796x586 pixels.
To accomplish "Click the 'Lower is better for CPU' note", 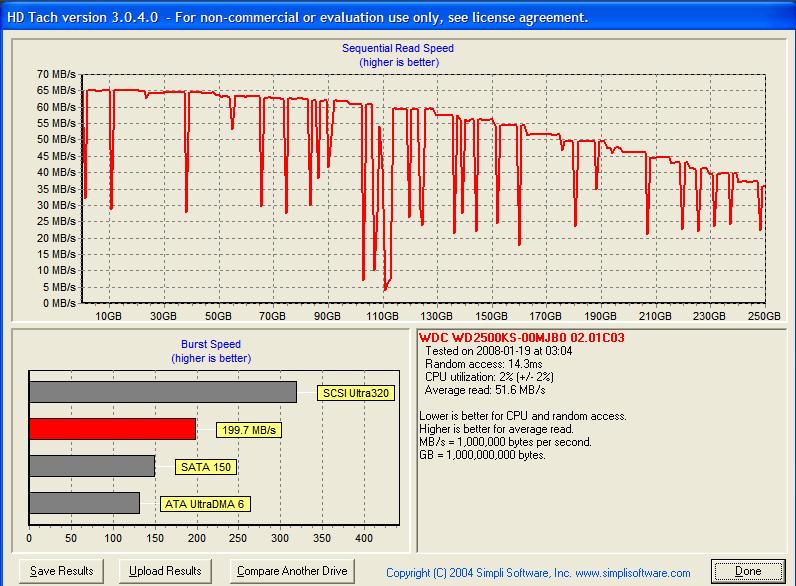I will click(523, 416).
